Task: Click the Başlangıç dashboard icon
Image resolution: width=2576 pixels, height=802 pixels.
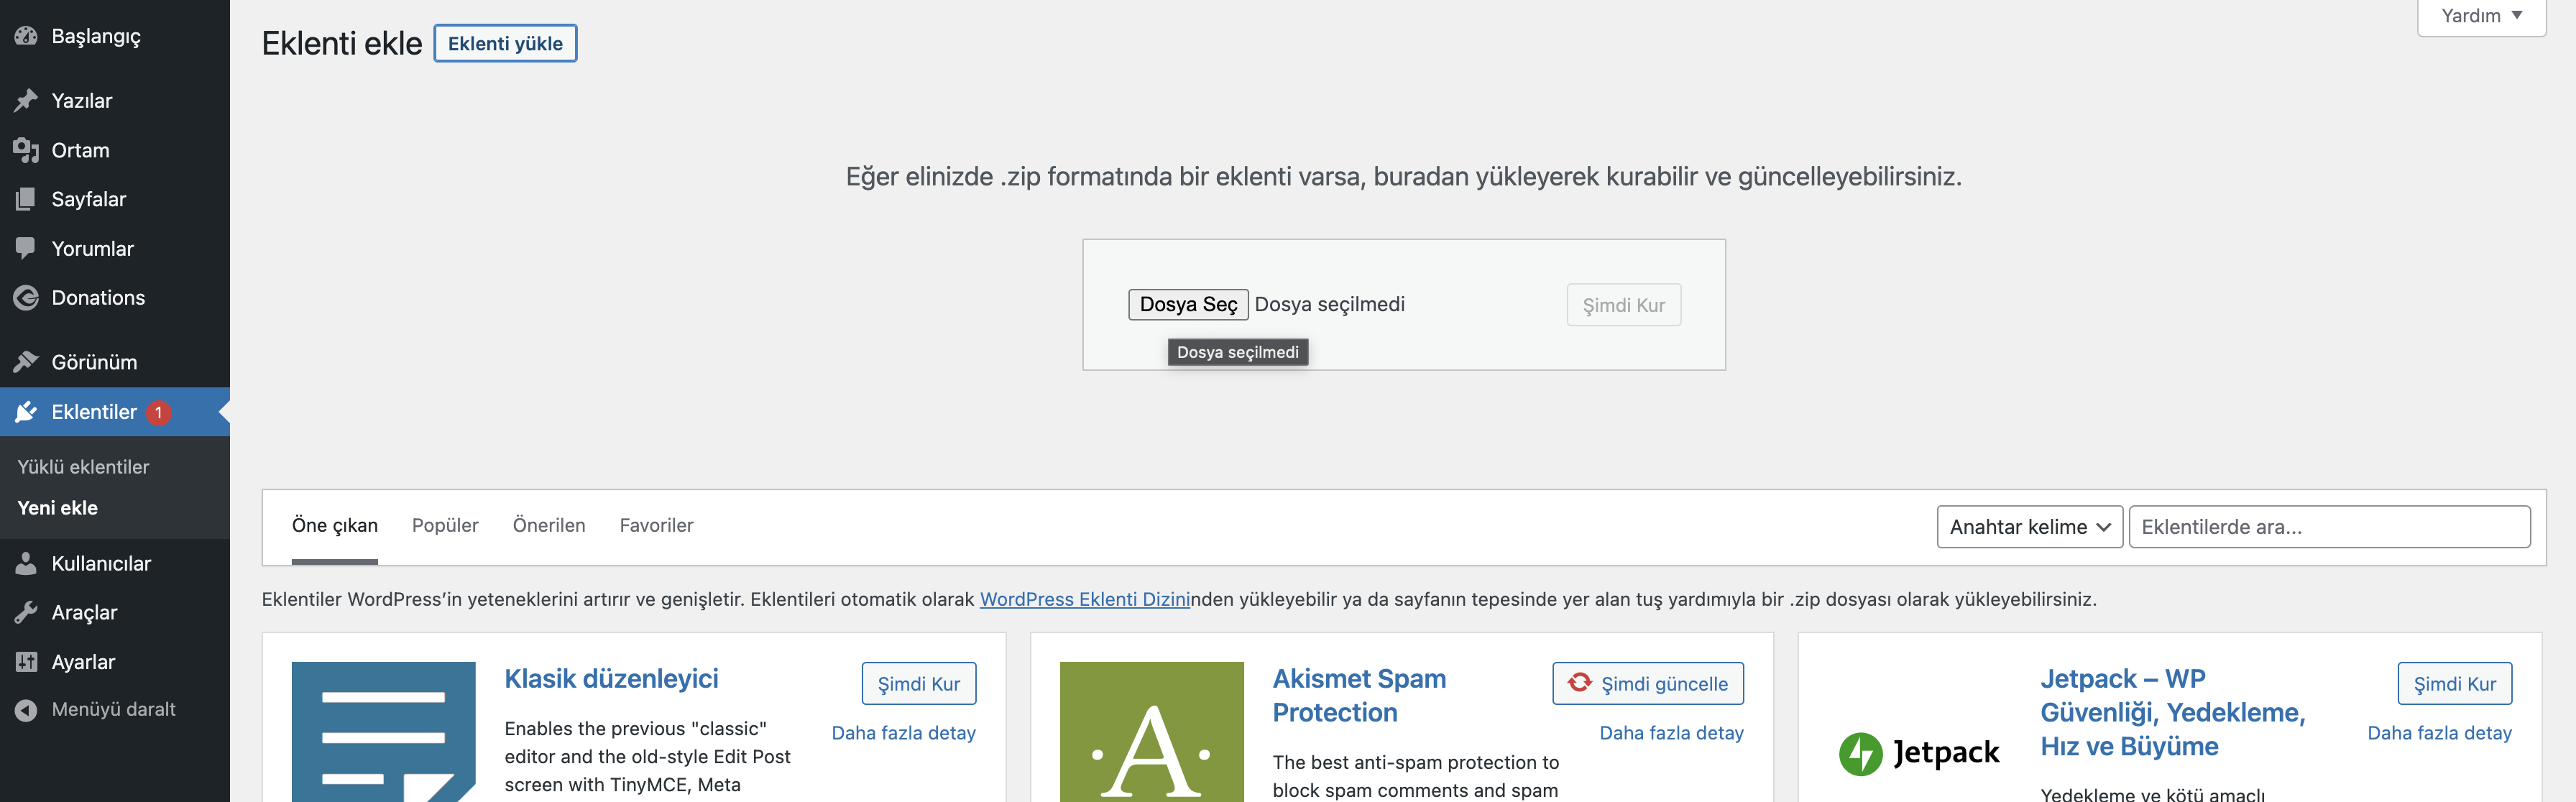Action: tap(26, 36)
